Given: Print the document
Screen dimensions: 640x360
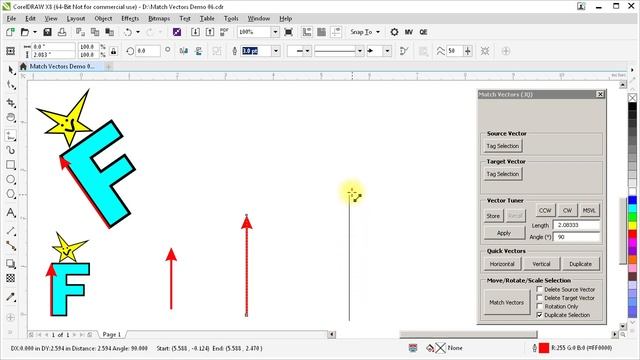Looking at the screenshot, I should (62, 32).
